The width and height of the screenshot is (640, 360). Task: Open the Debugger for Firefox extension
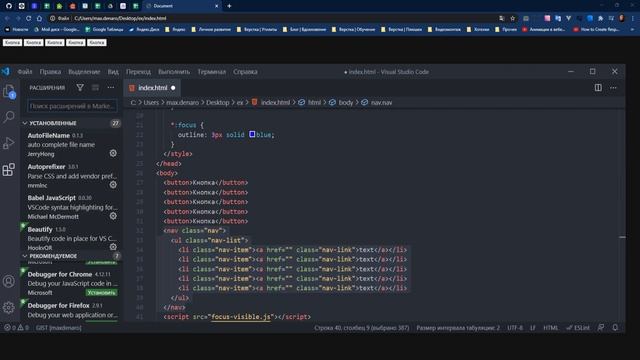click(x=71, y=310)
